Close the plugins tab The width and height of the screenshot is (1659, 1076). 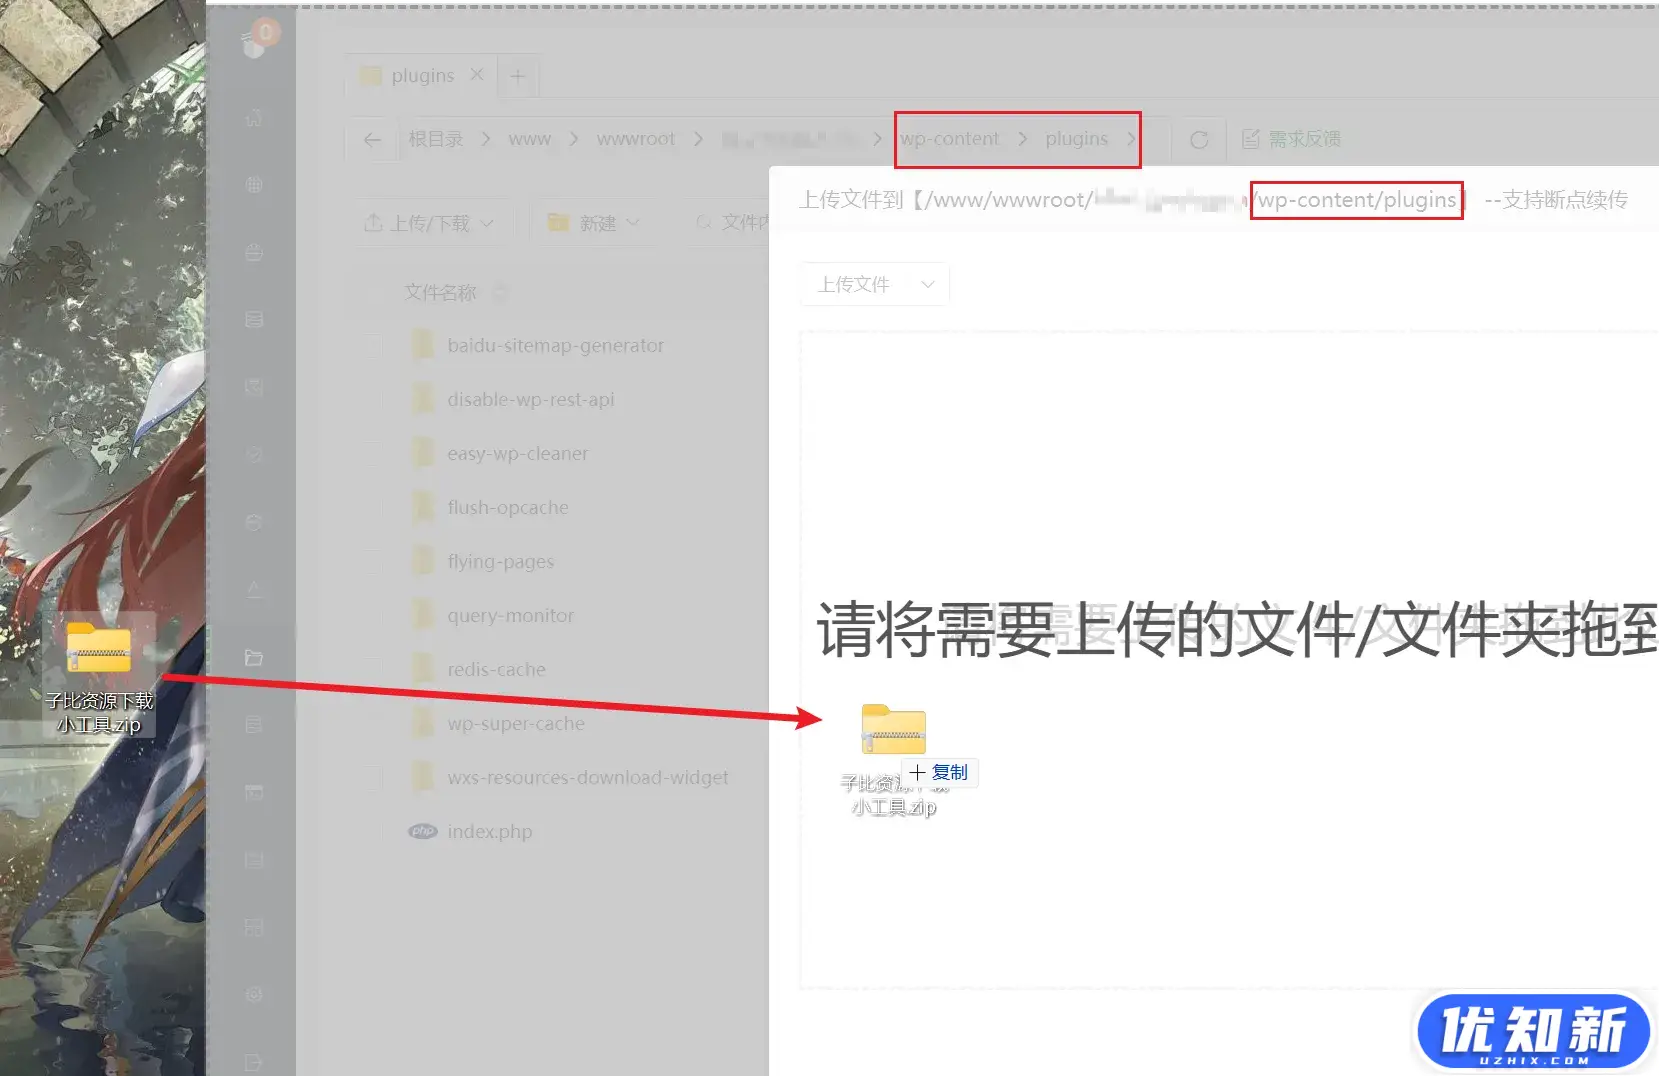pyautogui.click(x=477, y=75)
